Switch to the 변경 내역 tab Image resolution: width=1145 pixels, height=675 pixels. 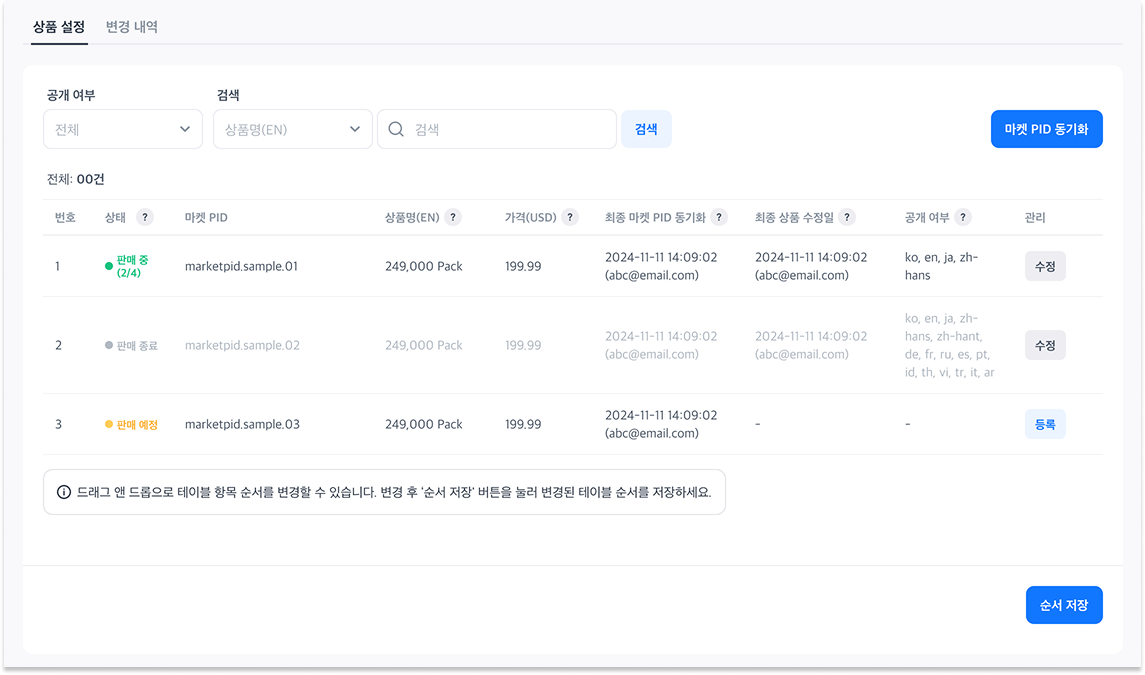pos(132,27)
